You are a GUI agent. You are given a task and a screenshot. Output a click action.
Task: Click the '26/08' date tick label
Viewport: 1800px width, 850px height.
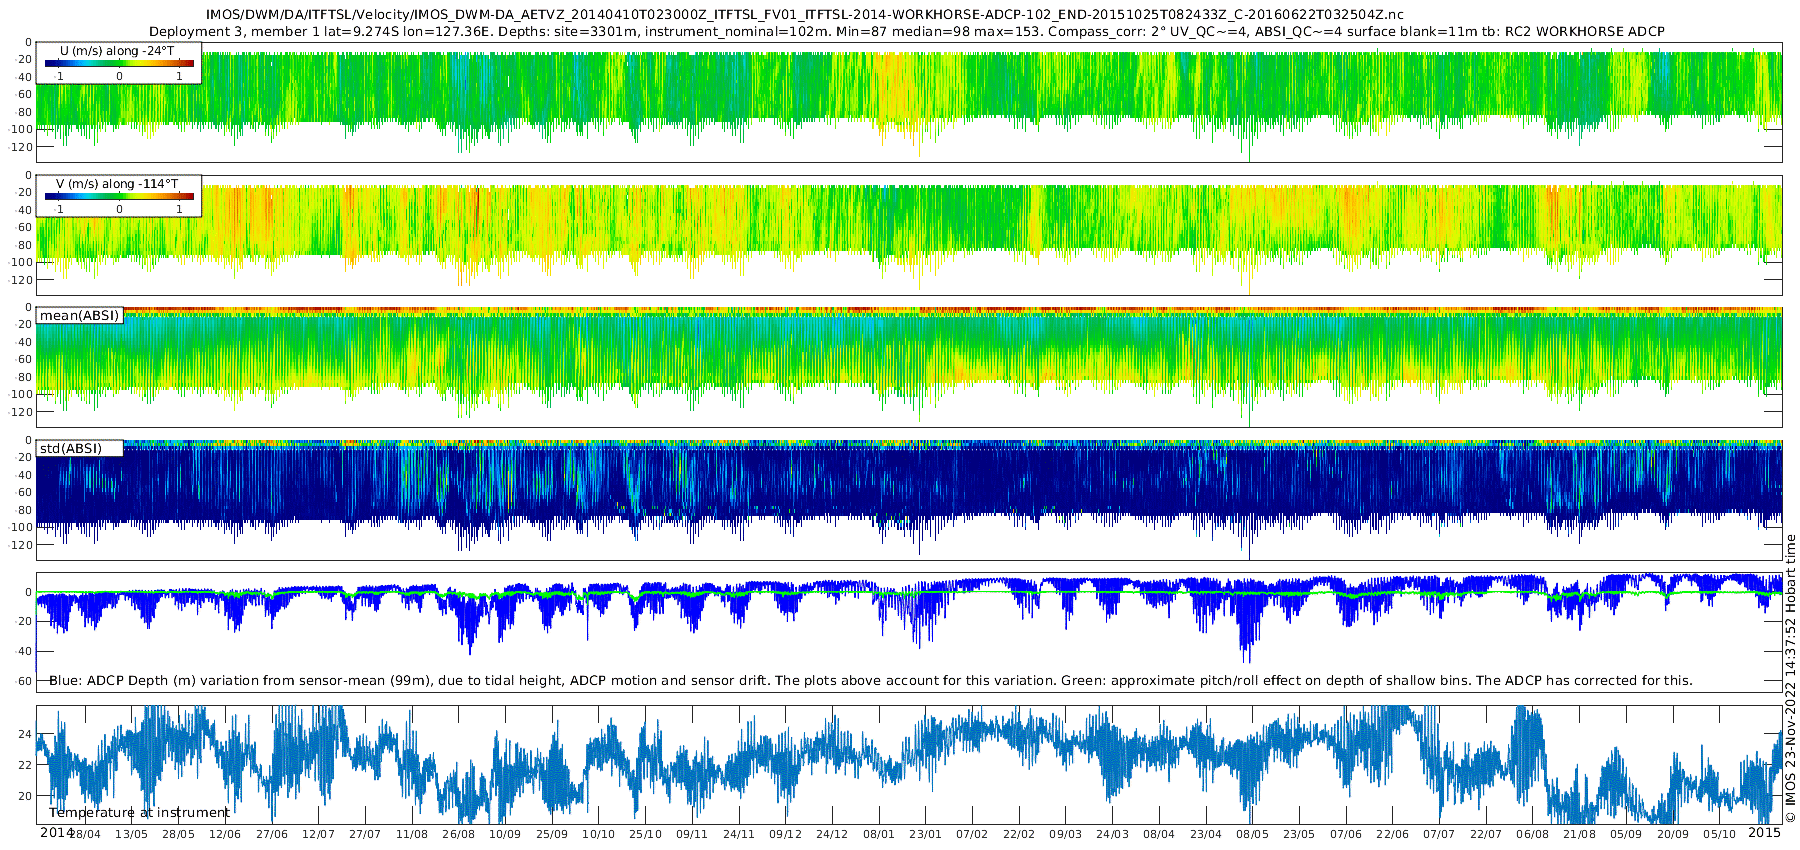coord(458,834)
